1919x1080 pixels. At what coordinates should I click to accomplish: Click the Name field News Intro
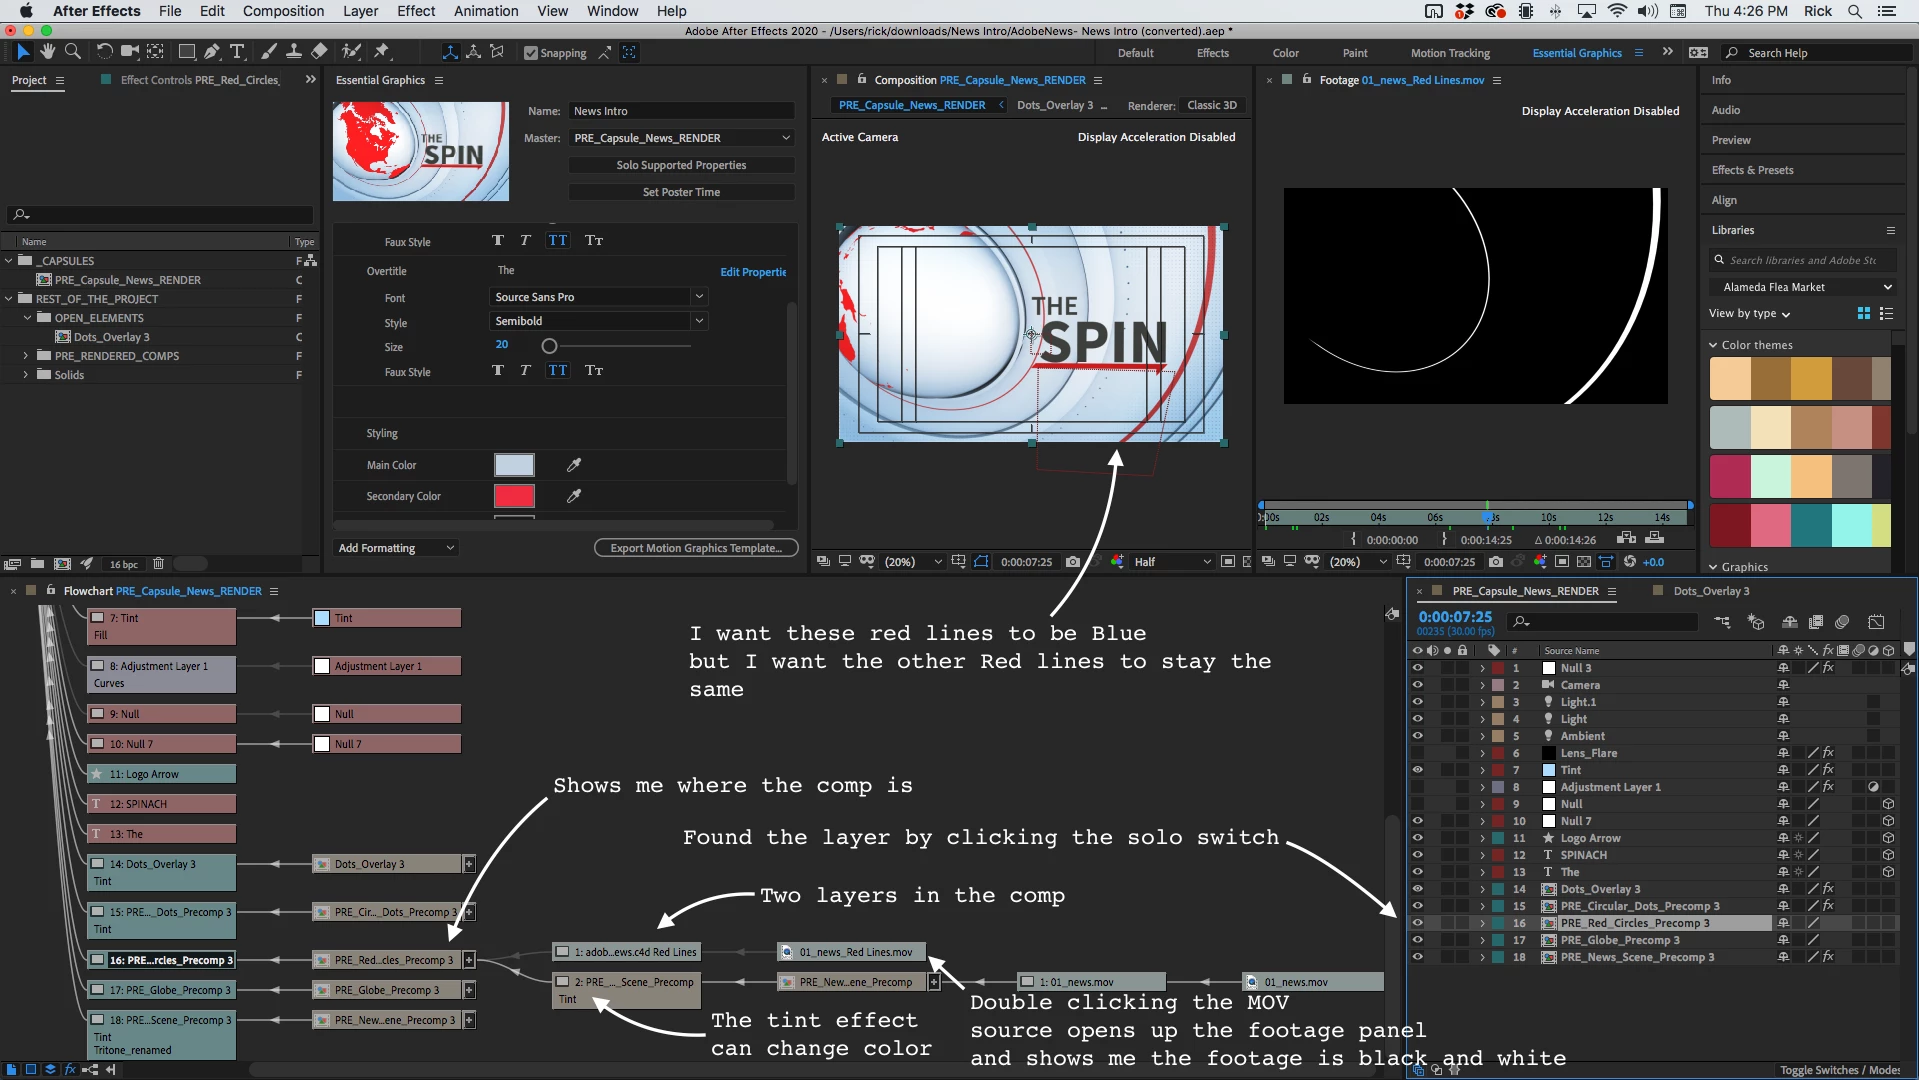[682, 111]
